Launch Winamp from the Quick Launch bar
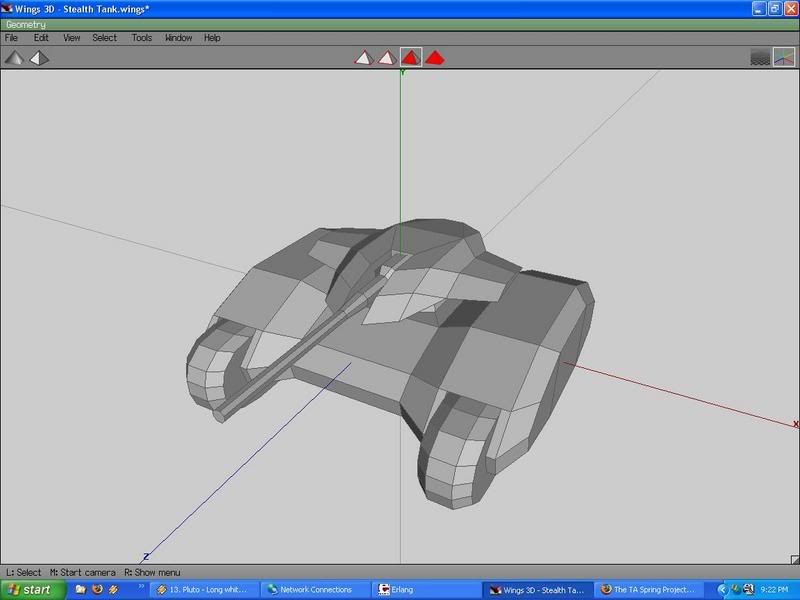 click(x=113, y=589)
